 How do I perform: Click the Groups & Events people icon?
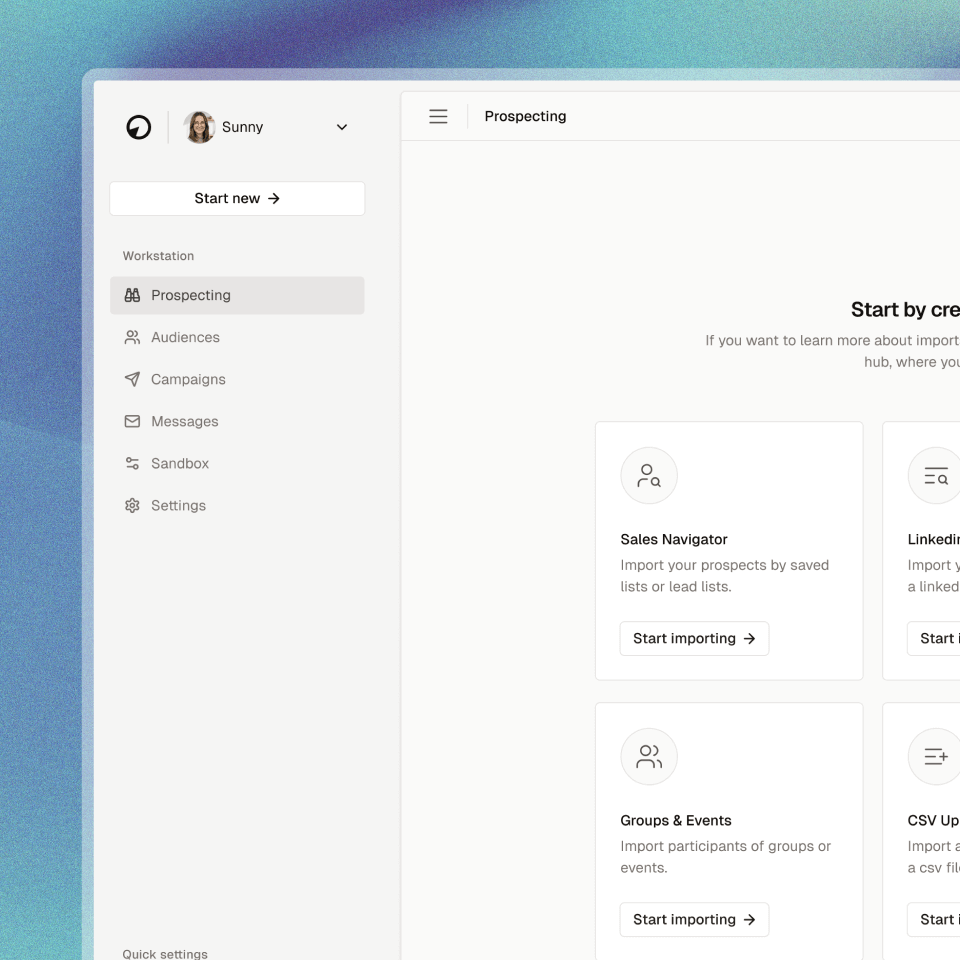(648, 757)
